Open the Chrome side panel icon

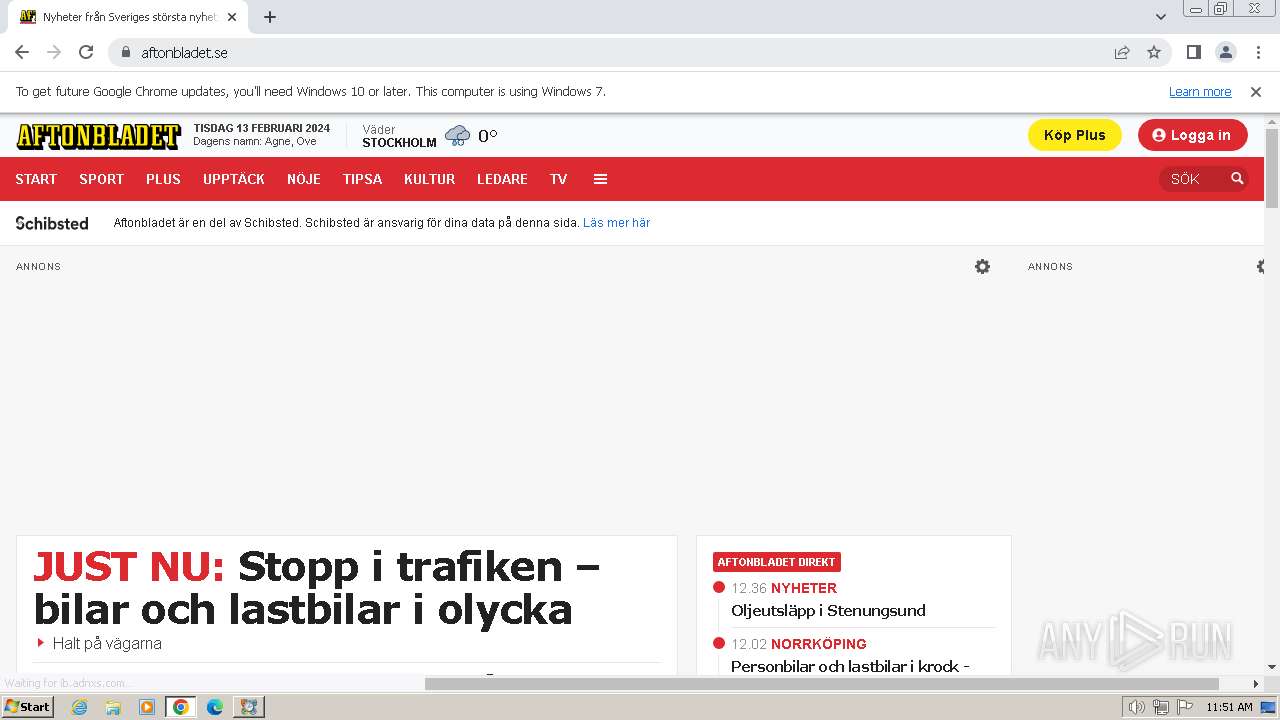tap(1194, 52)
